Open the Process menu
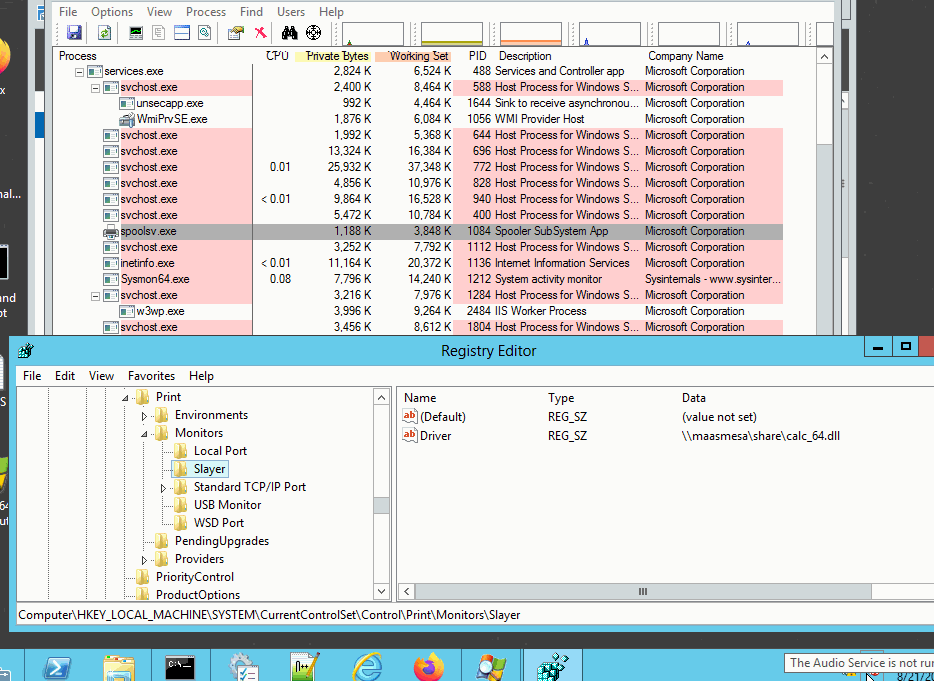 [x=206, y=12]
